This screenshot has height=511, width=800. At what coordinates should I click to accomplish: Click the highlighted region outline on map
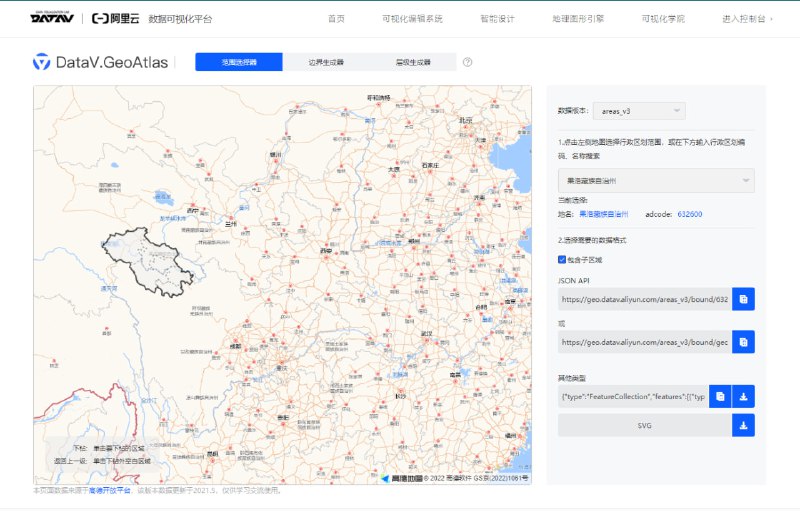[x=147, y=261]
